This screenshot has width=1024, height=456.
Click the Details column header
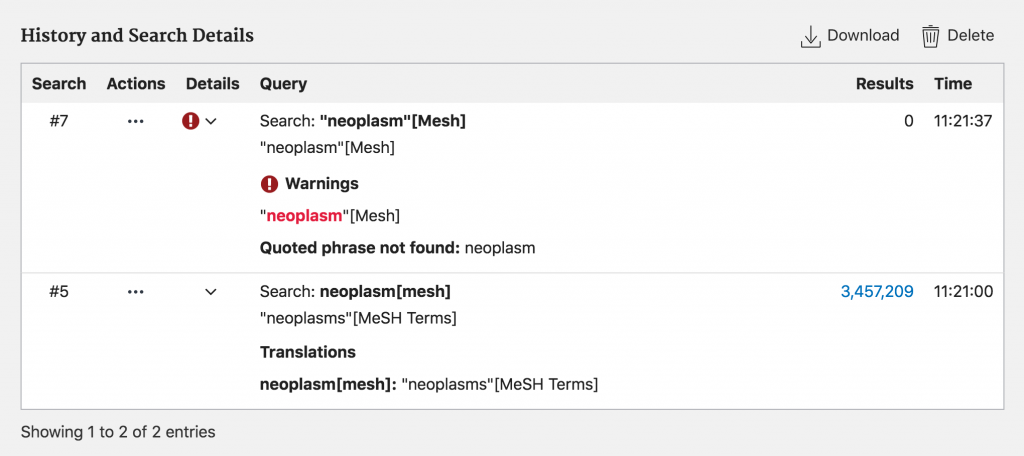[x=213, y=84]
